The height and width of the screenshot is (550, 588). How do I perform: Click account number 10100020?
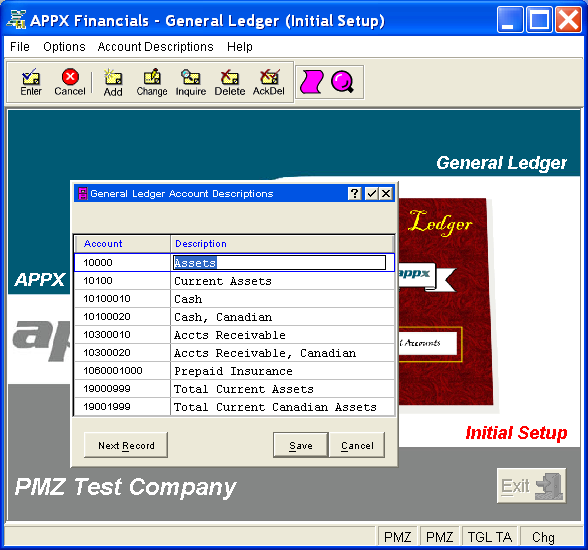click(107, 316)
